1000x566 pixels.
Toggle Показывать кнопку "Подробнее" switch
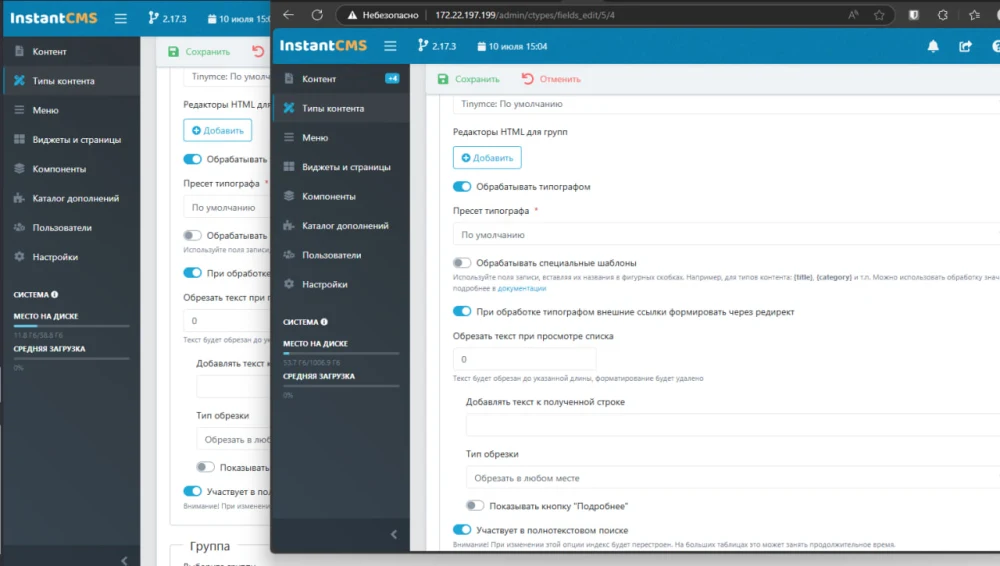(474, 505)
